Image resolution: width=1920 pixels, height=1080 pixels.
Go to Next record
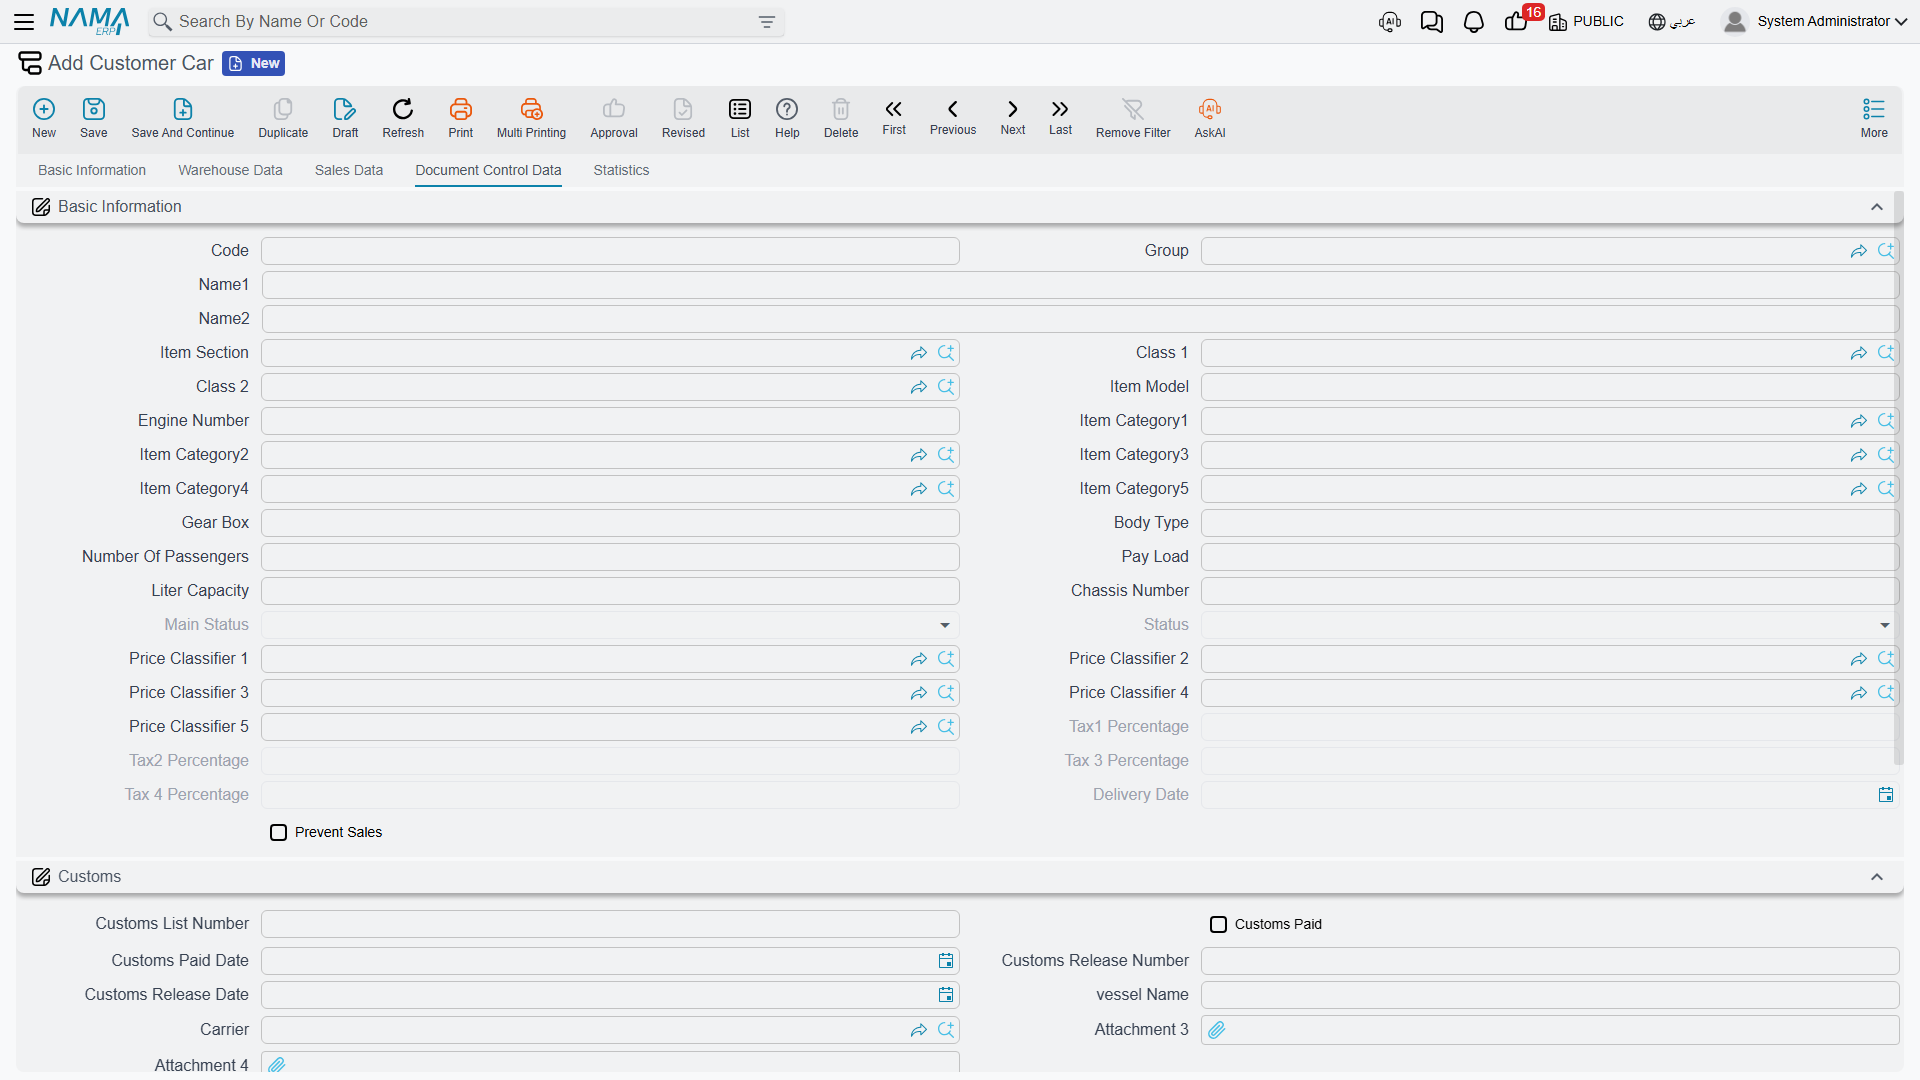[x=1013, y=117]
